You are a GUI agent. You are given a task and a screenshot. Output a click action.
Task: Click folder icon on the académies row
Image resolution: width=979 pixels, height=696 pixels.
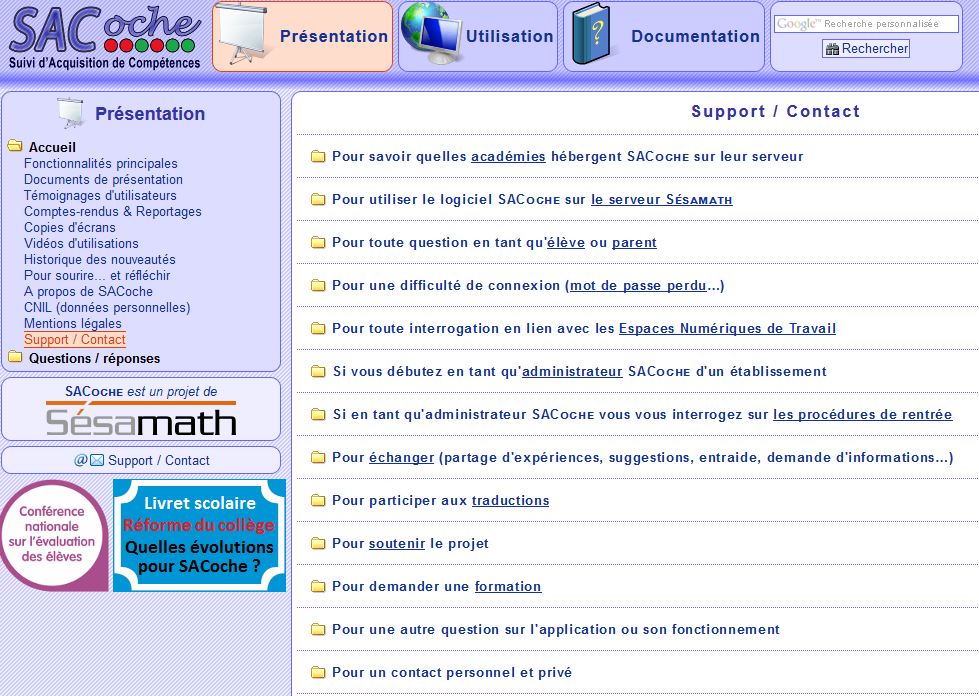click(318, 156)
